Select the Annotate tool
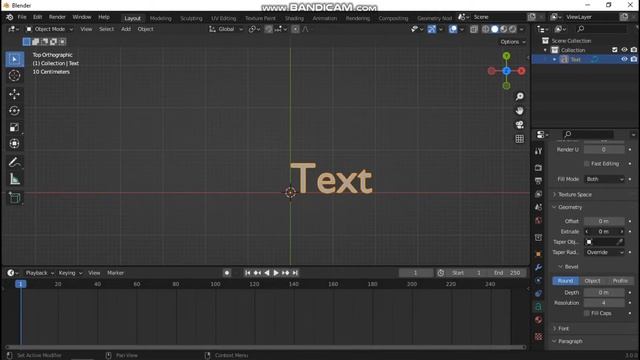 [x=15, y=162]
